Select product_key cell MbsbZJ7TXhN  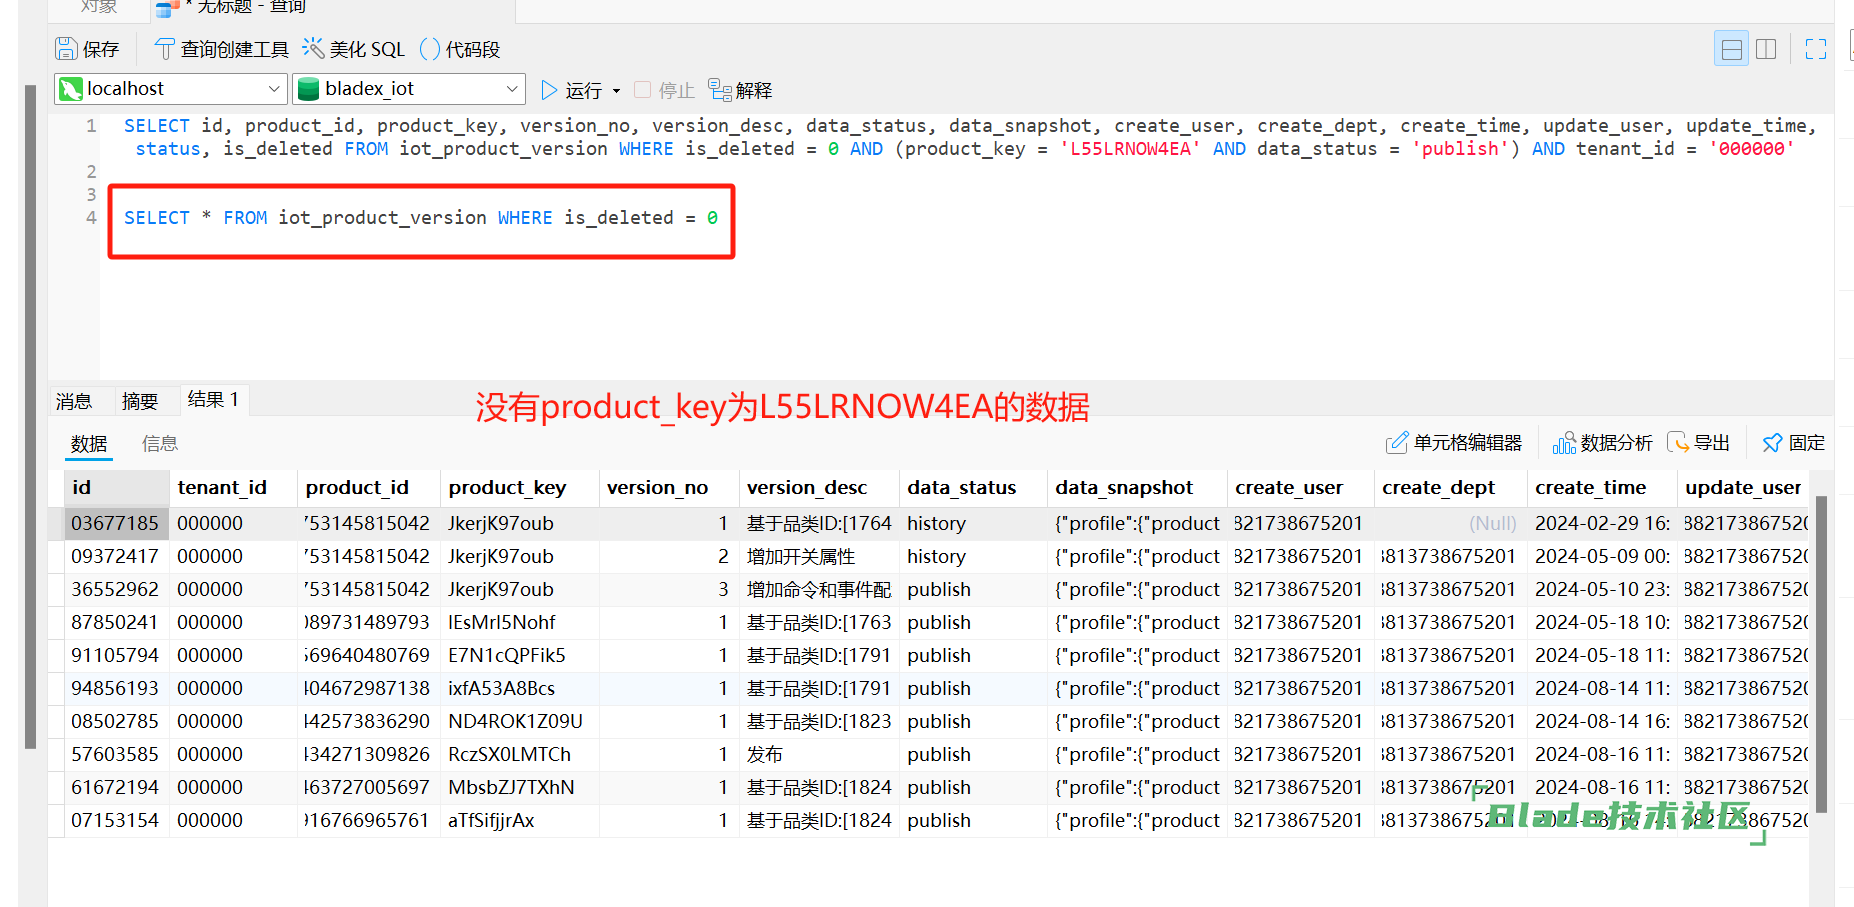519,787
